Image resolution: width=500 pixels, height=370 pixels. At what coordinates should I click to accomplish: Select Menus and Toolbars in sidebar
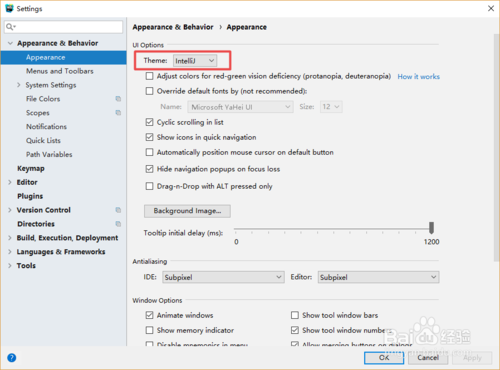click(60, 71)
